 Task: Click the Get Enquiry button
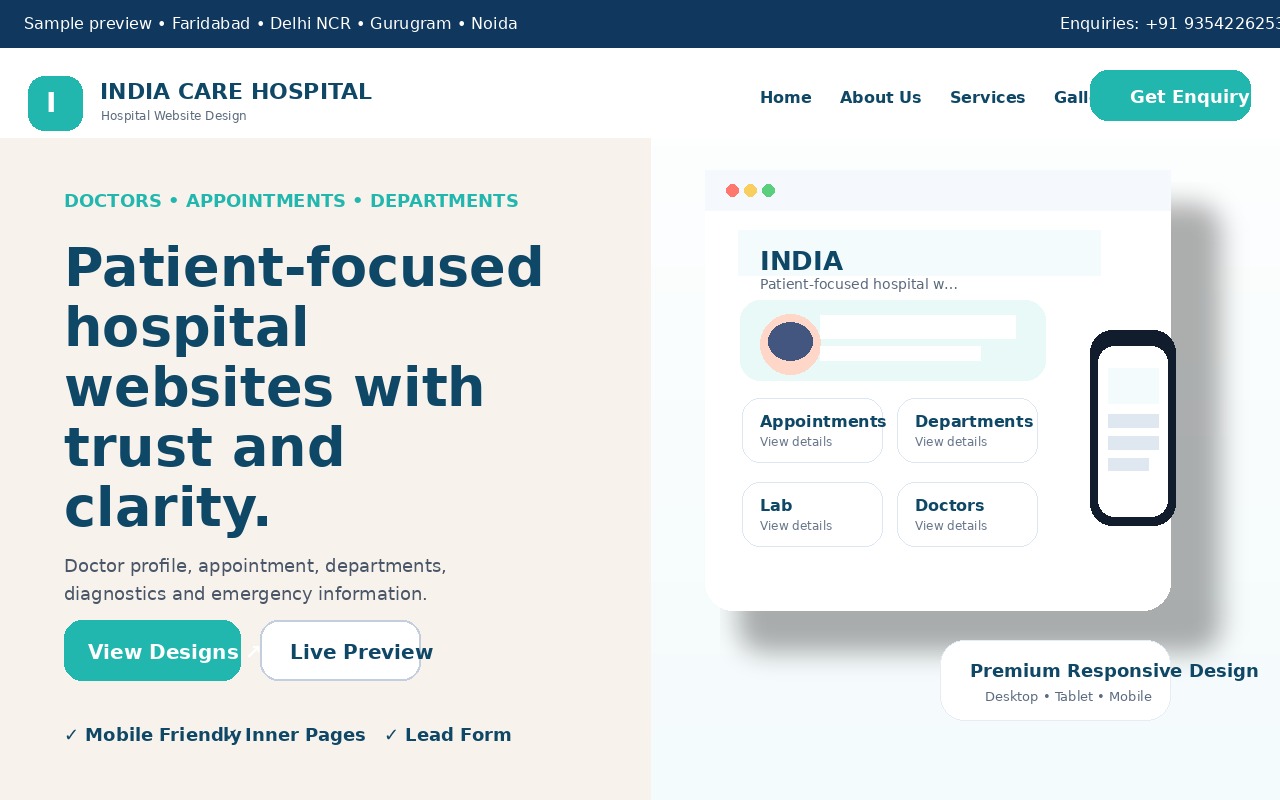1170,96
